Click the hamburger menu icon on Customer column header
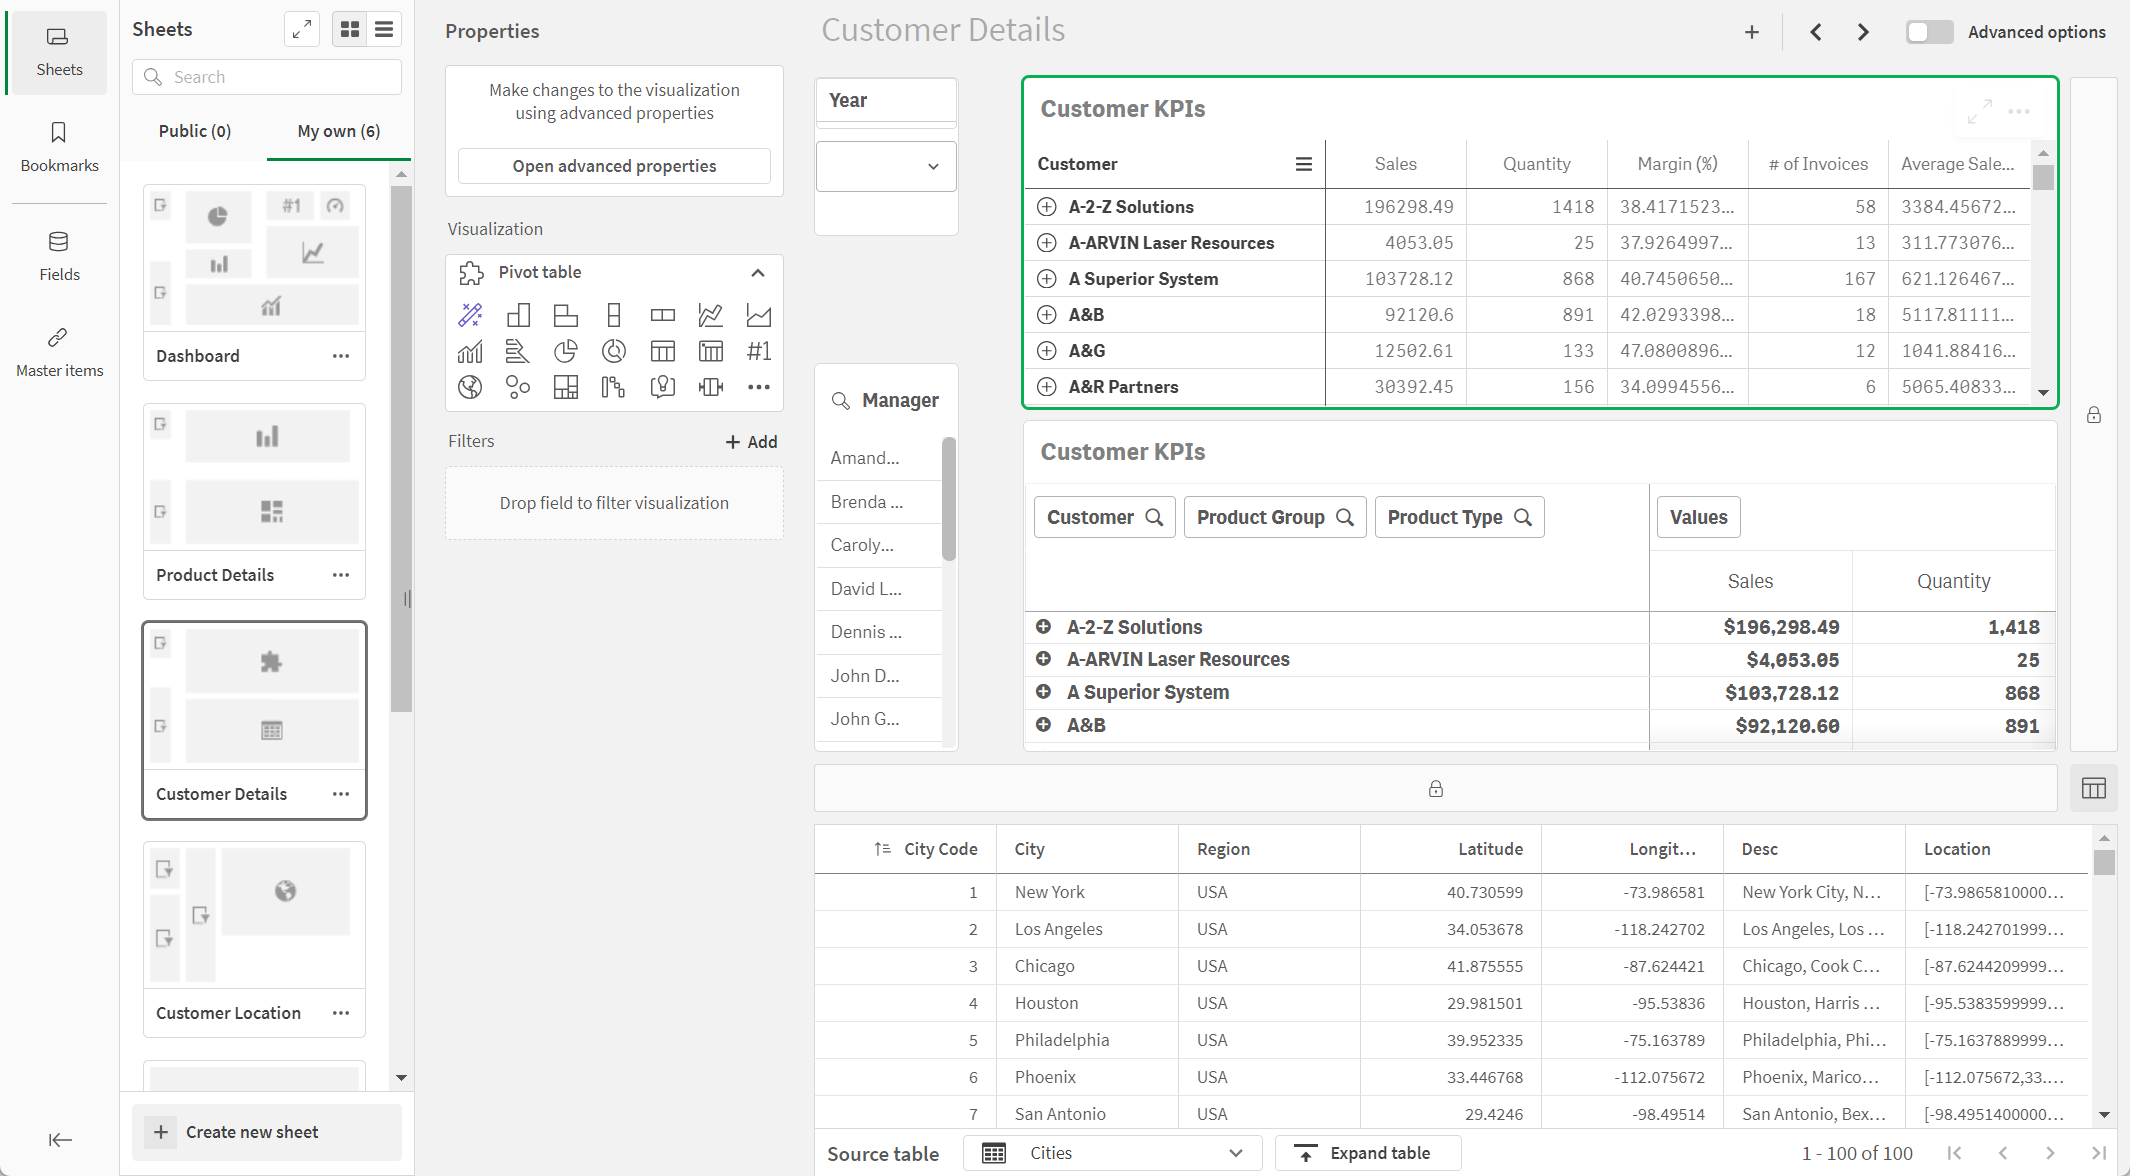2130x1176 pixels. click(1300, 164)
